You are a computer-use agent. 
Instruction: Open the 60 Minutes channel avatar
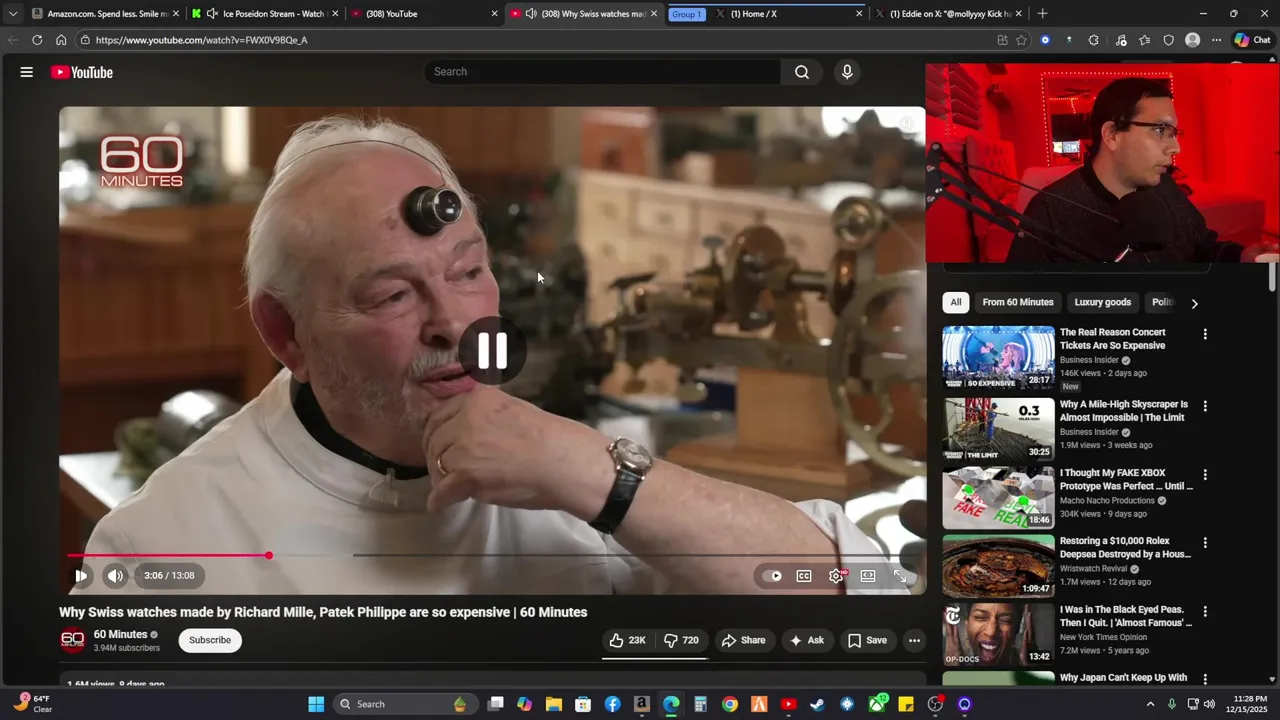tap(72, 640)
